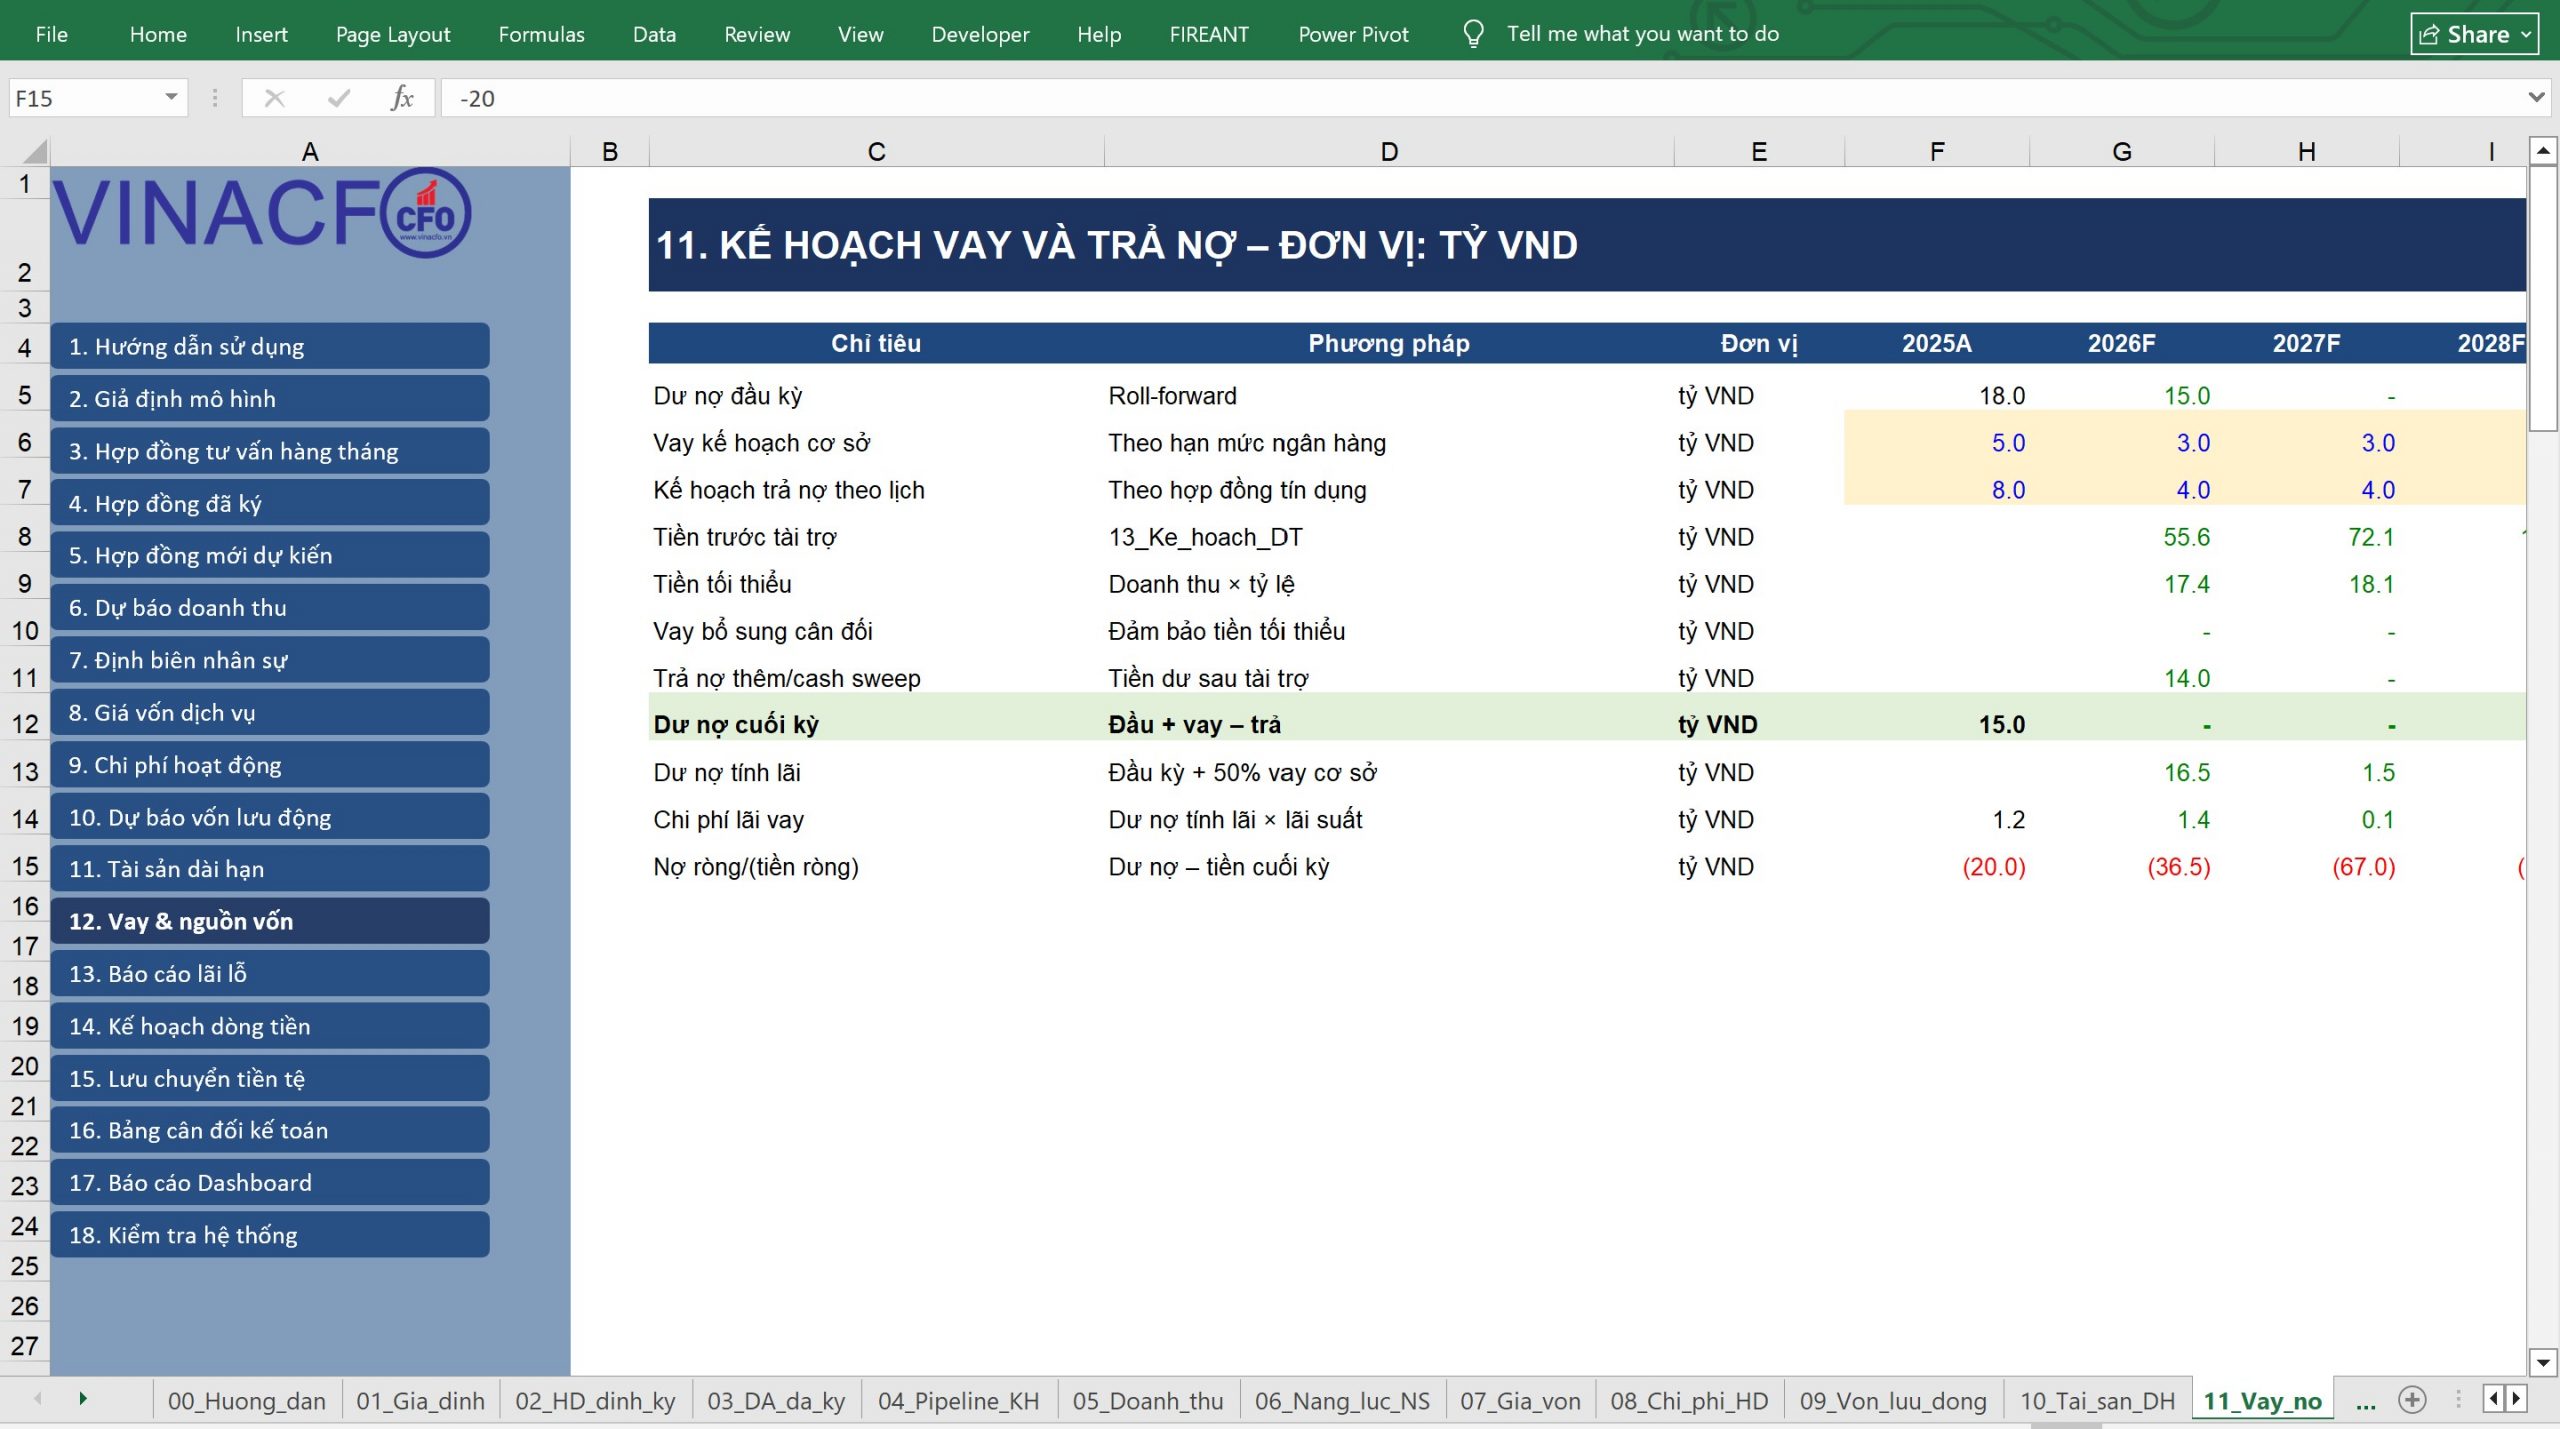Image resolution: width=2560 pixels, height=1429 pixels.
Task: Click the formula bar showing -20
Action: tap(1480, 98)
